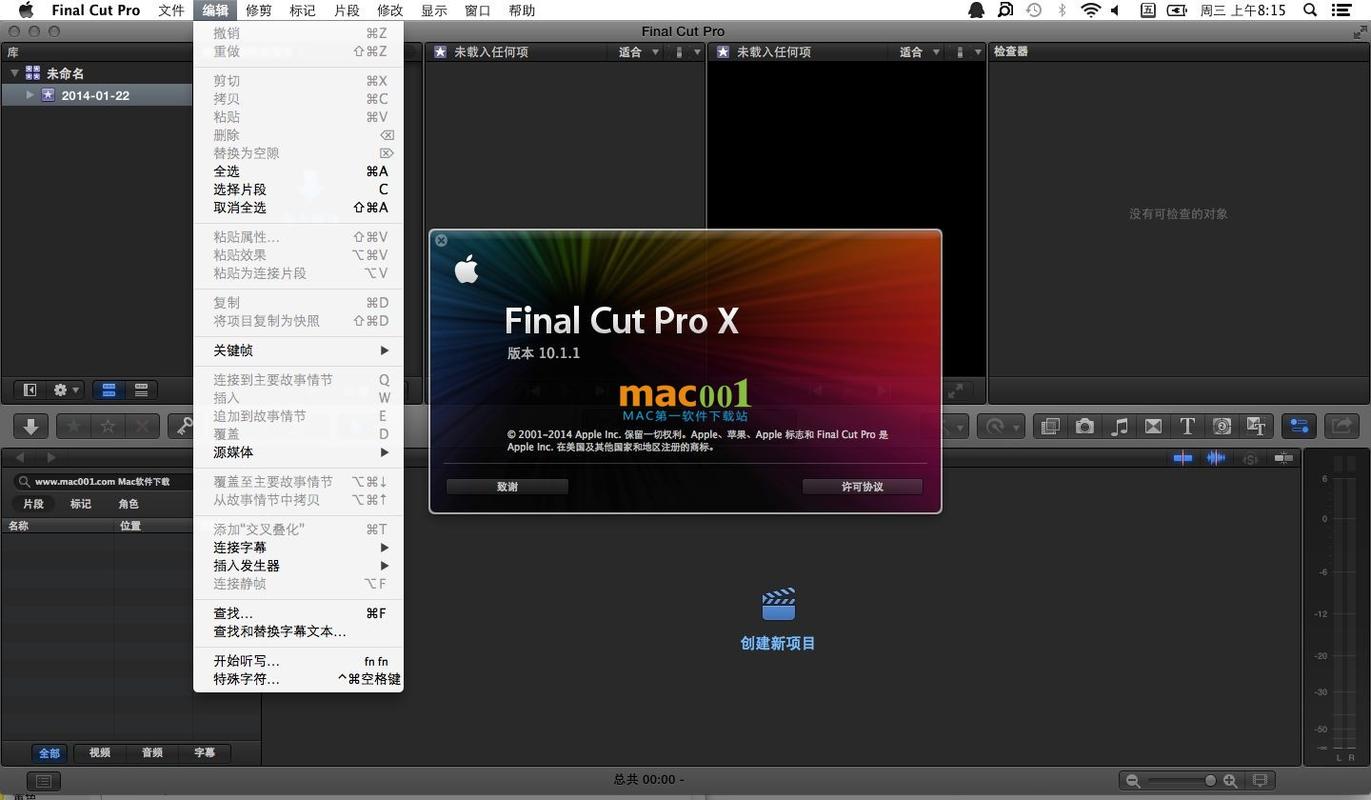Click viewer full-screen expand arrows icon
1371x800 pixels.
956,390
